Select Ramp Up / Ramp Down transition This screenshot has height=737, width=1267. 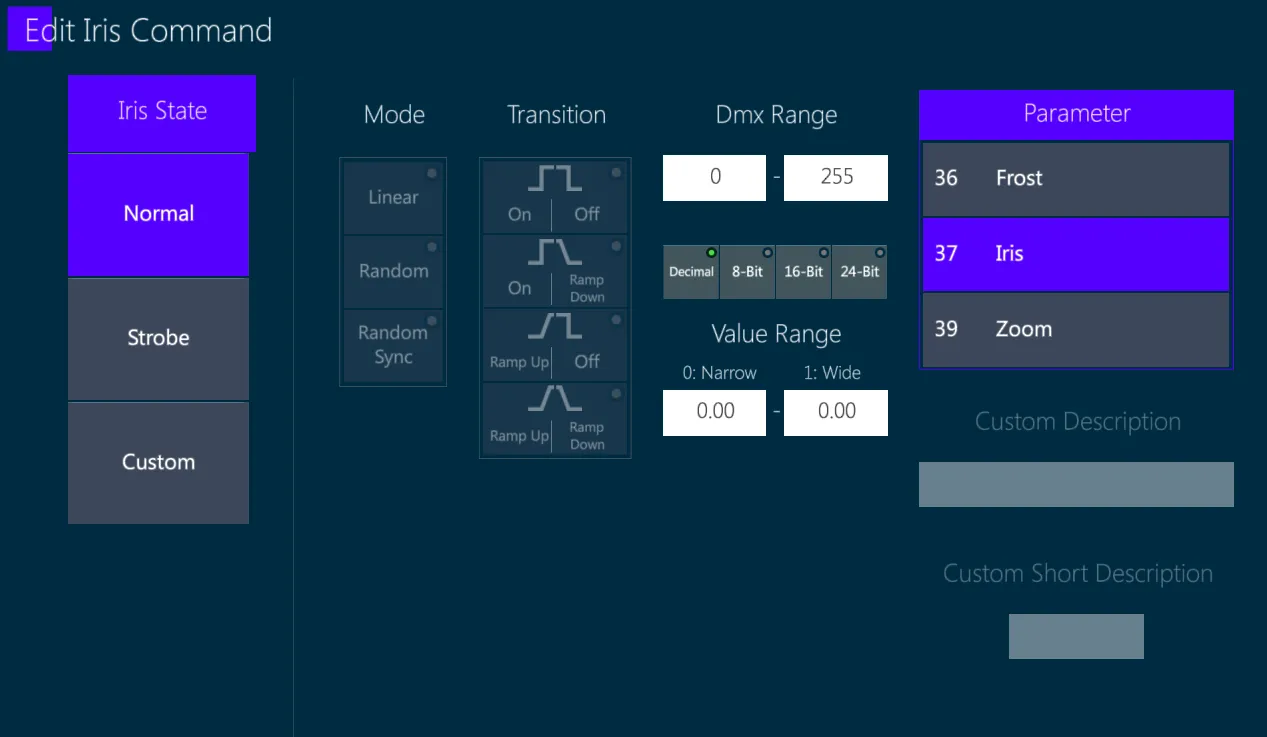(x=555, y=419)
